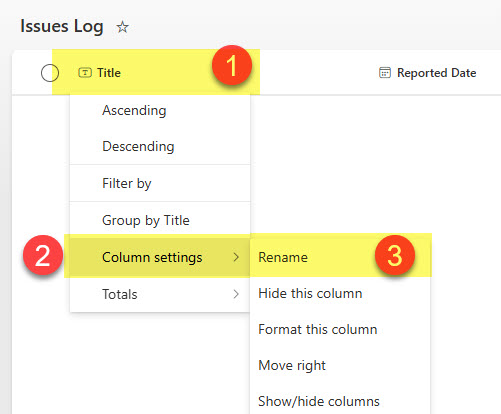The width and height of the screenshot is (501, 414).
Task: Favorite the Issues Log list with star icon
Action: 122,27
